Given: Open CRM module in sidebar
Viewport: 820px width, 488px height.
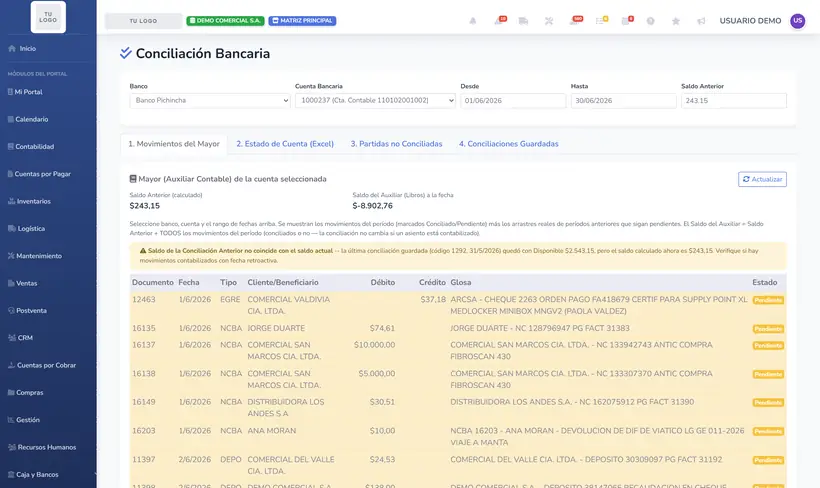Looking at the screenshot, I should pos(20,338).
